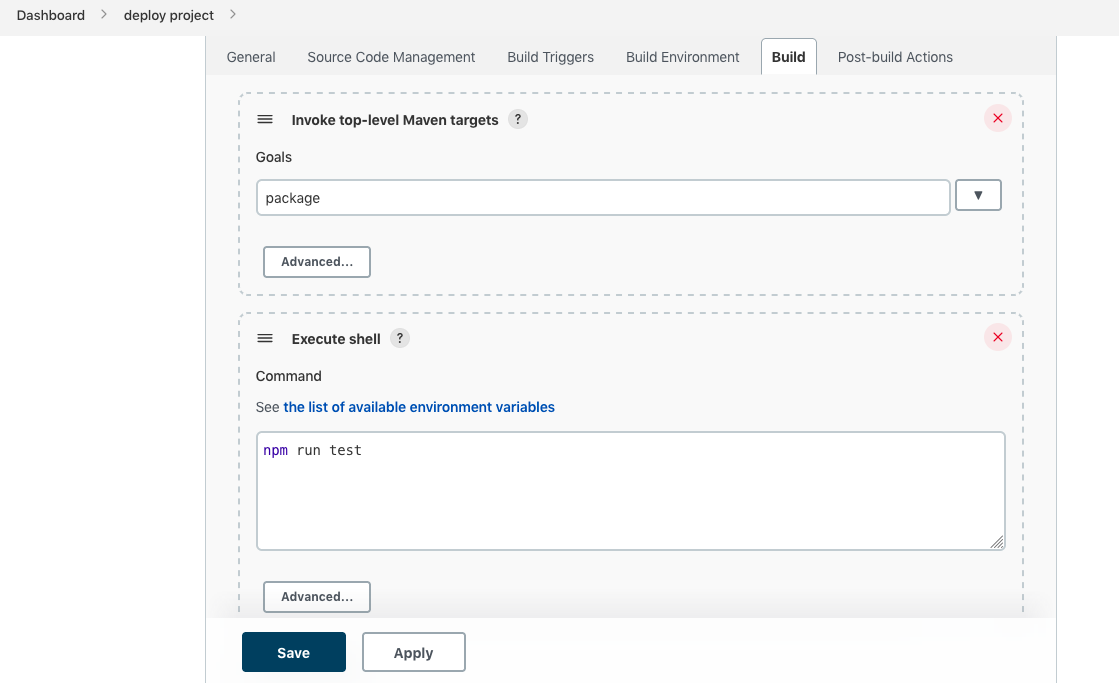The image size is (1119, 683).
Task: Select the Build Environment tab
Action: tap(682, 57)
